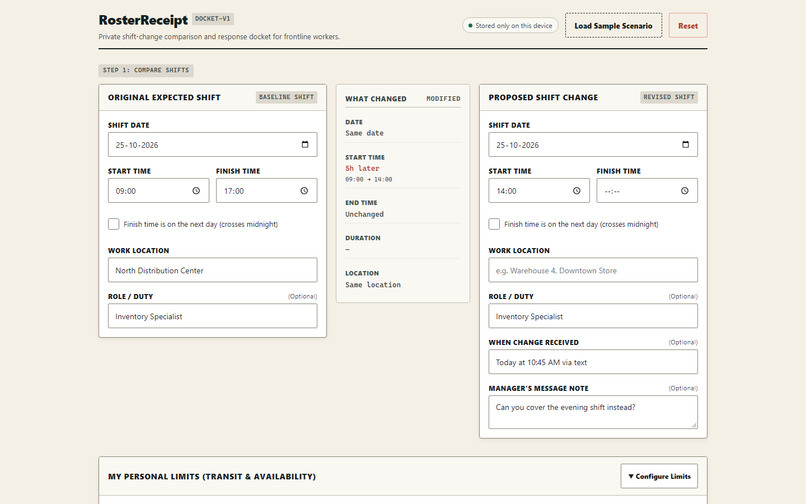
Task: Click 'Same location' text
Action: coord(373,284)
